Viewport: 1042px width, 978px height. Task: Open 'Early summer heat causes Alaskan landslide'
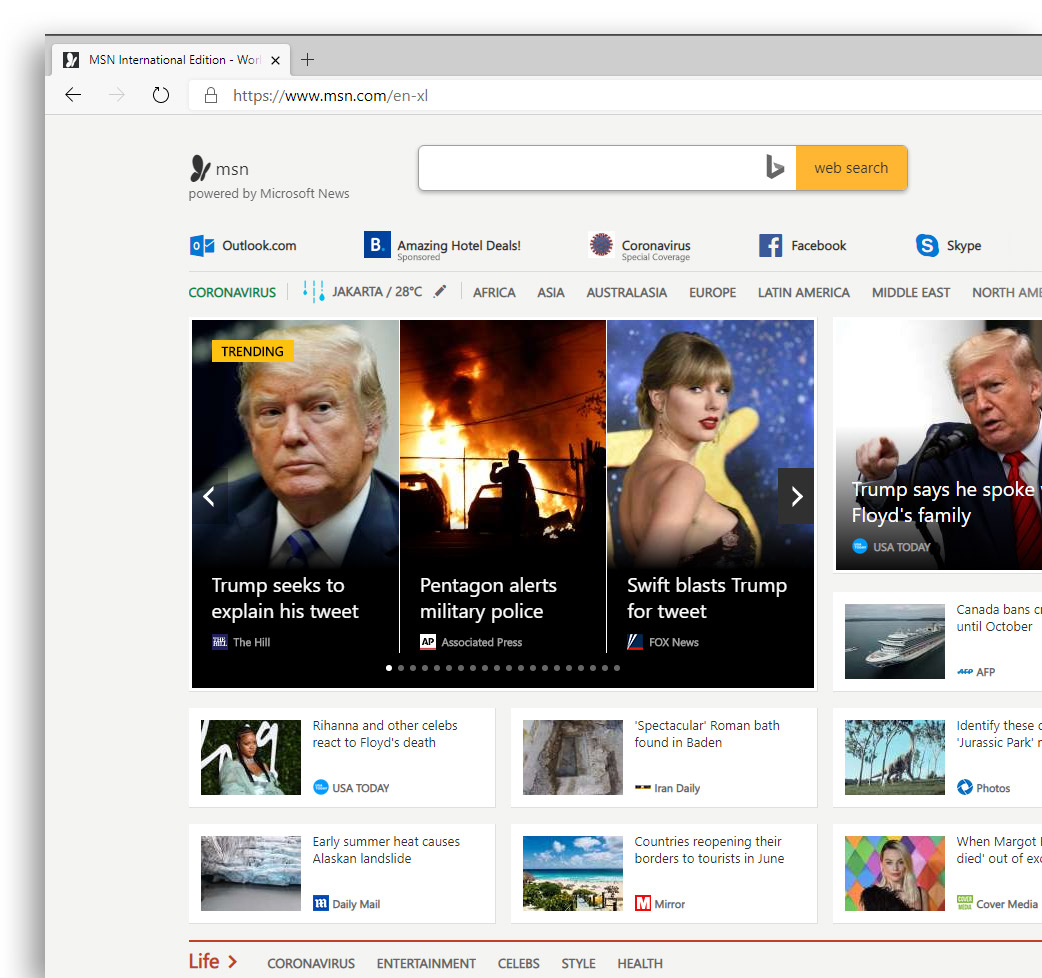[x=386, y=850]
